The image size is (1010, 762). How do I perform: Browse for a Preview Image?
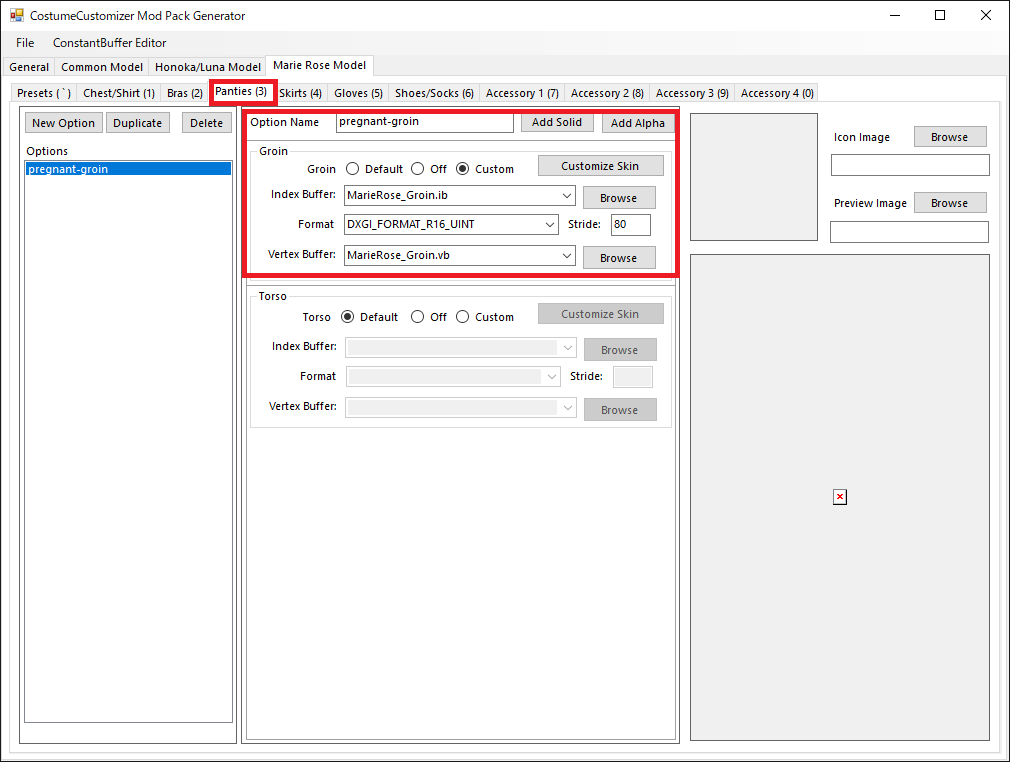[x=949, y=202]
